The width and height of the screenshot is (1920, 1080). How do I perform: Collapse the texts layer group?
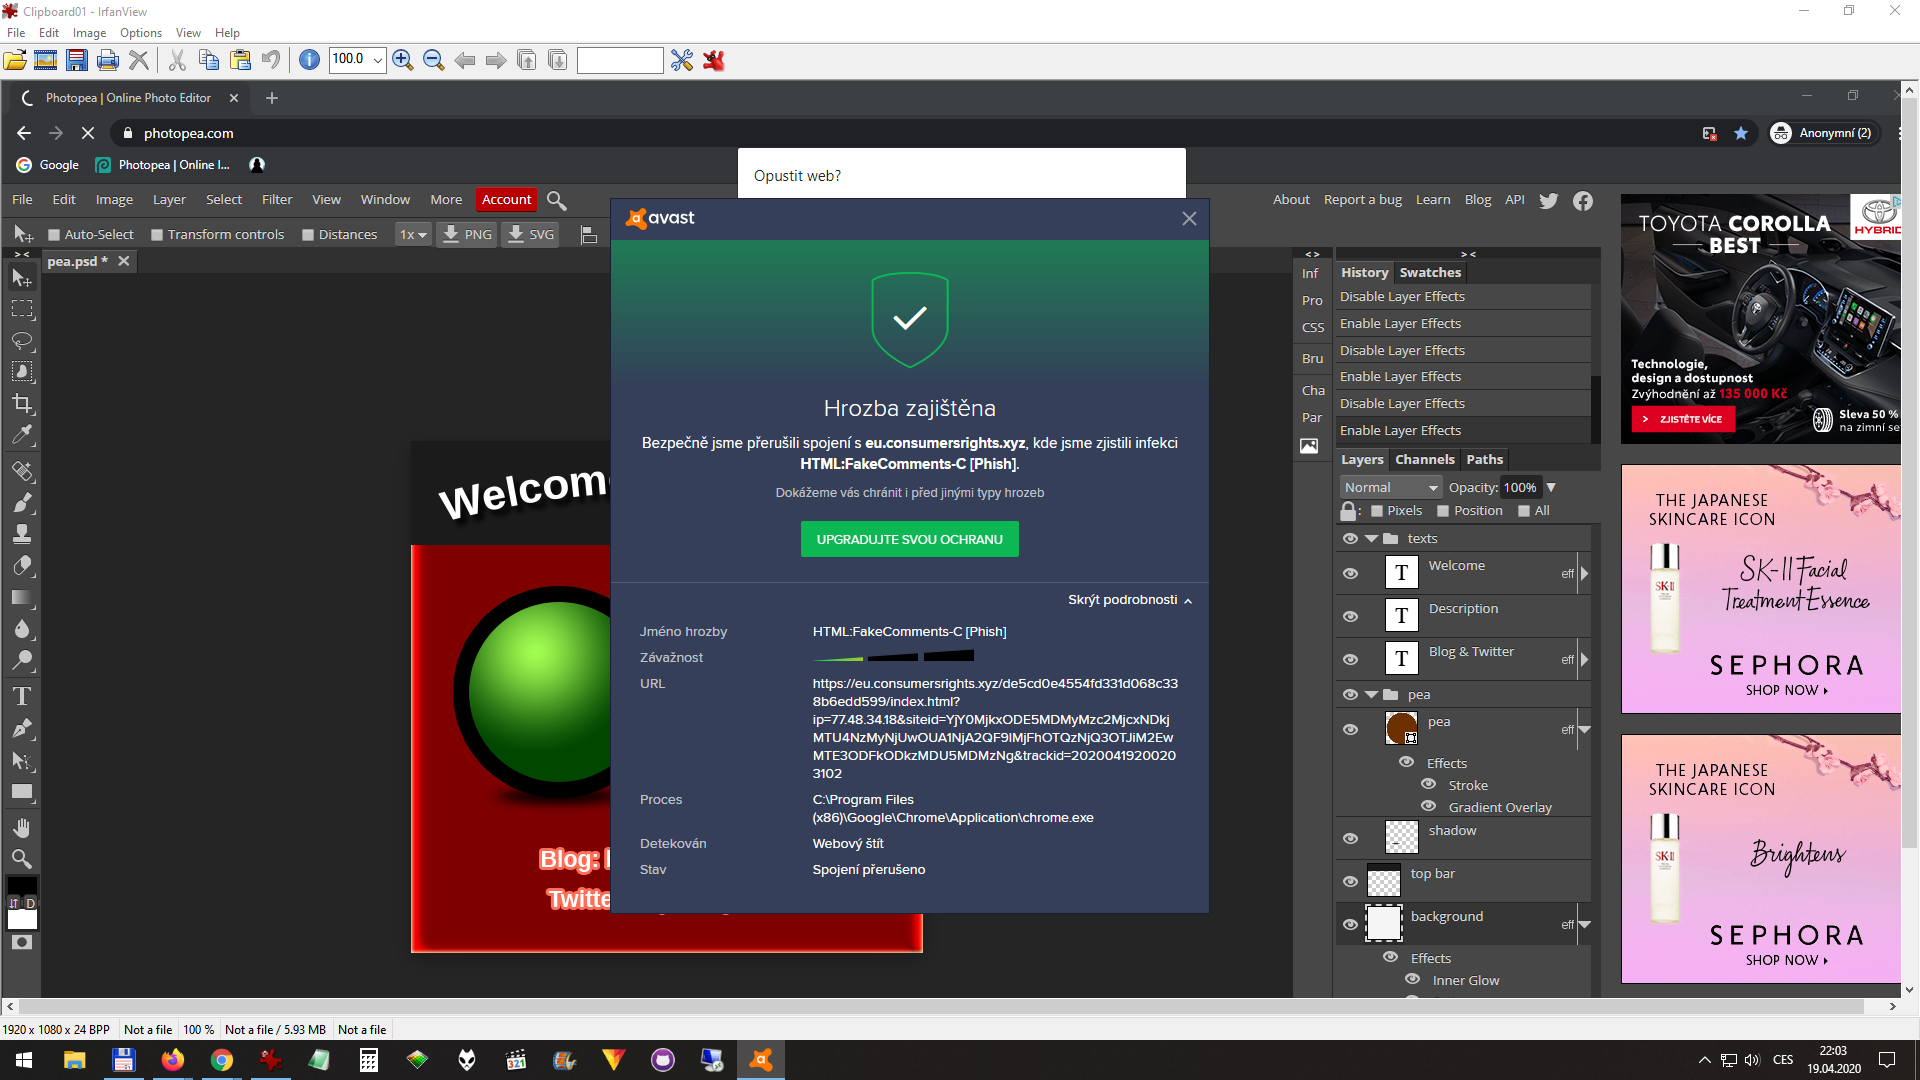(x=1372, y=538)
